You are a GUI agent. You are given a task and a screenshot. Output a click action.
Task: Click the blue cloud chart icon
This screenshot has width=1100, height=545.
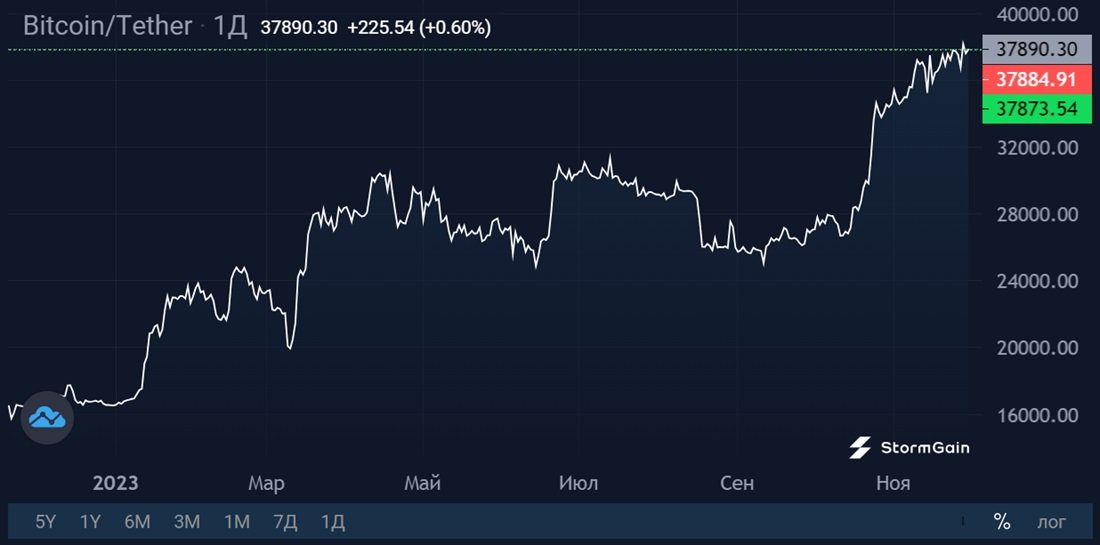click(x=47, y=418)
